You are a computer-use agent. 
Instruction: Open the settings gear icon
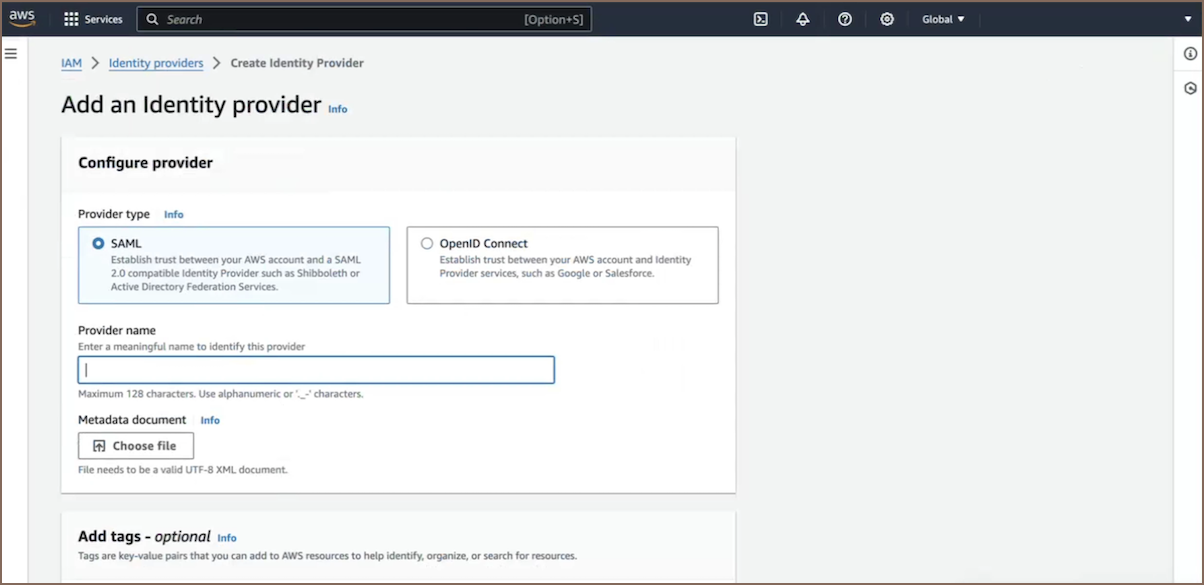click(x=887, y=19)
